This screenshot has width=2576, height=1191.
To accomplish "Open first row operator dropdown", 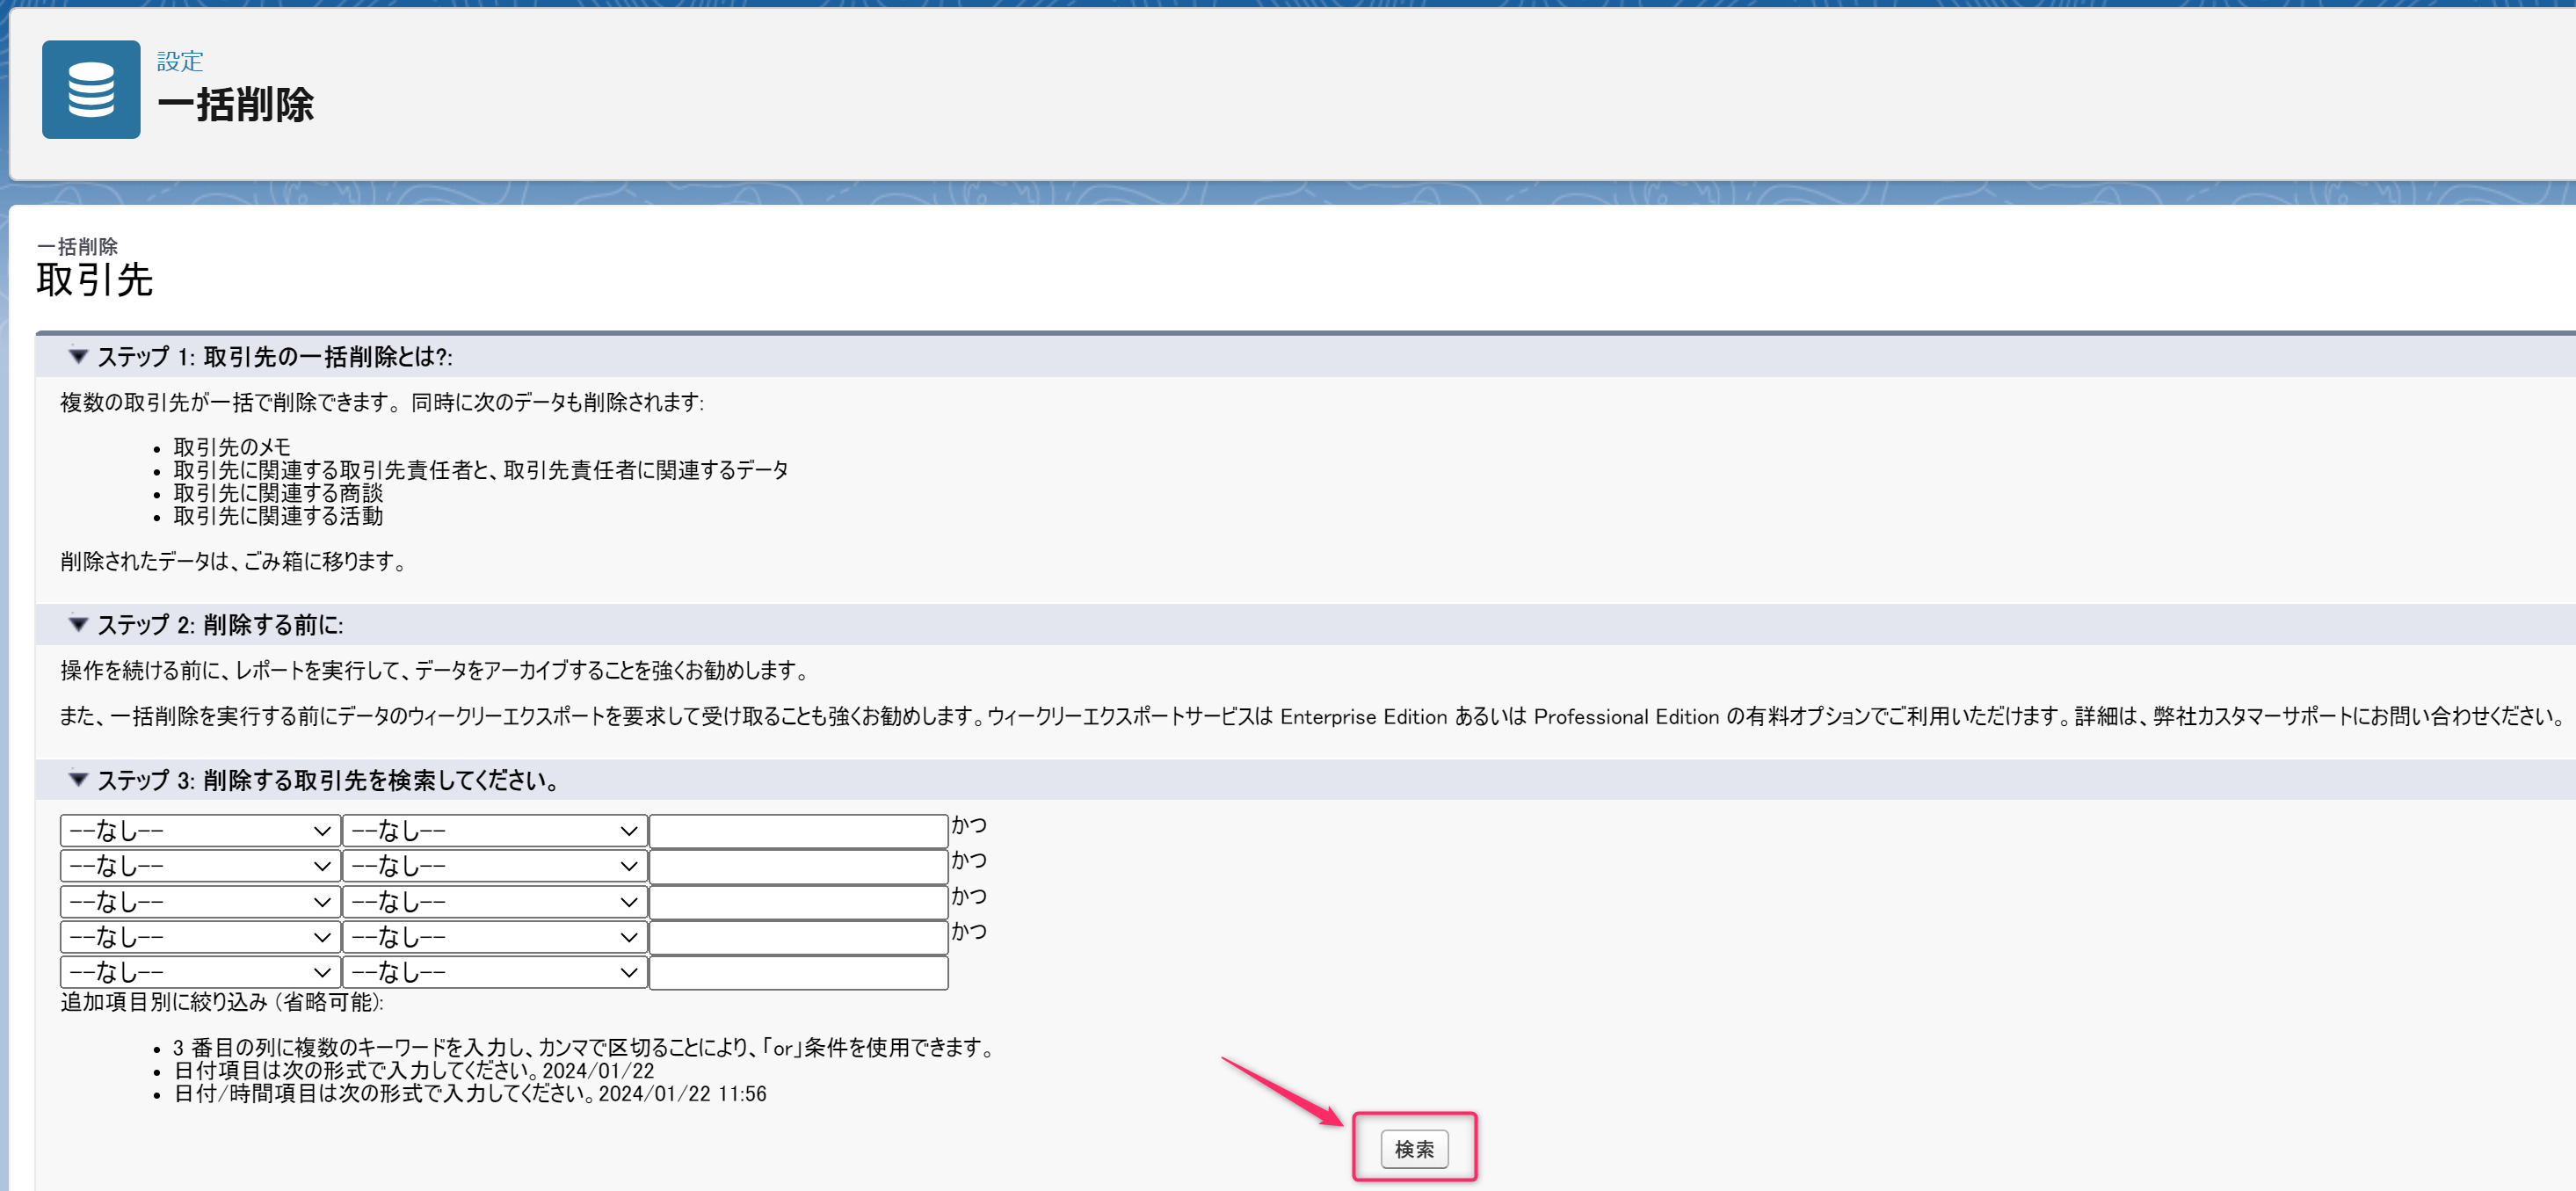I will point(494,830).
